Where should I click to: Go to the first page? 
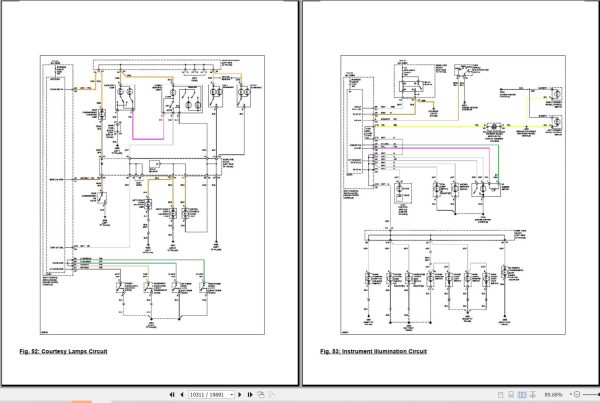point(172,395)
